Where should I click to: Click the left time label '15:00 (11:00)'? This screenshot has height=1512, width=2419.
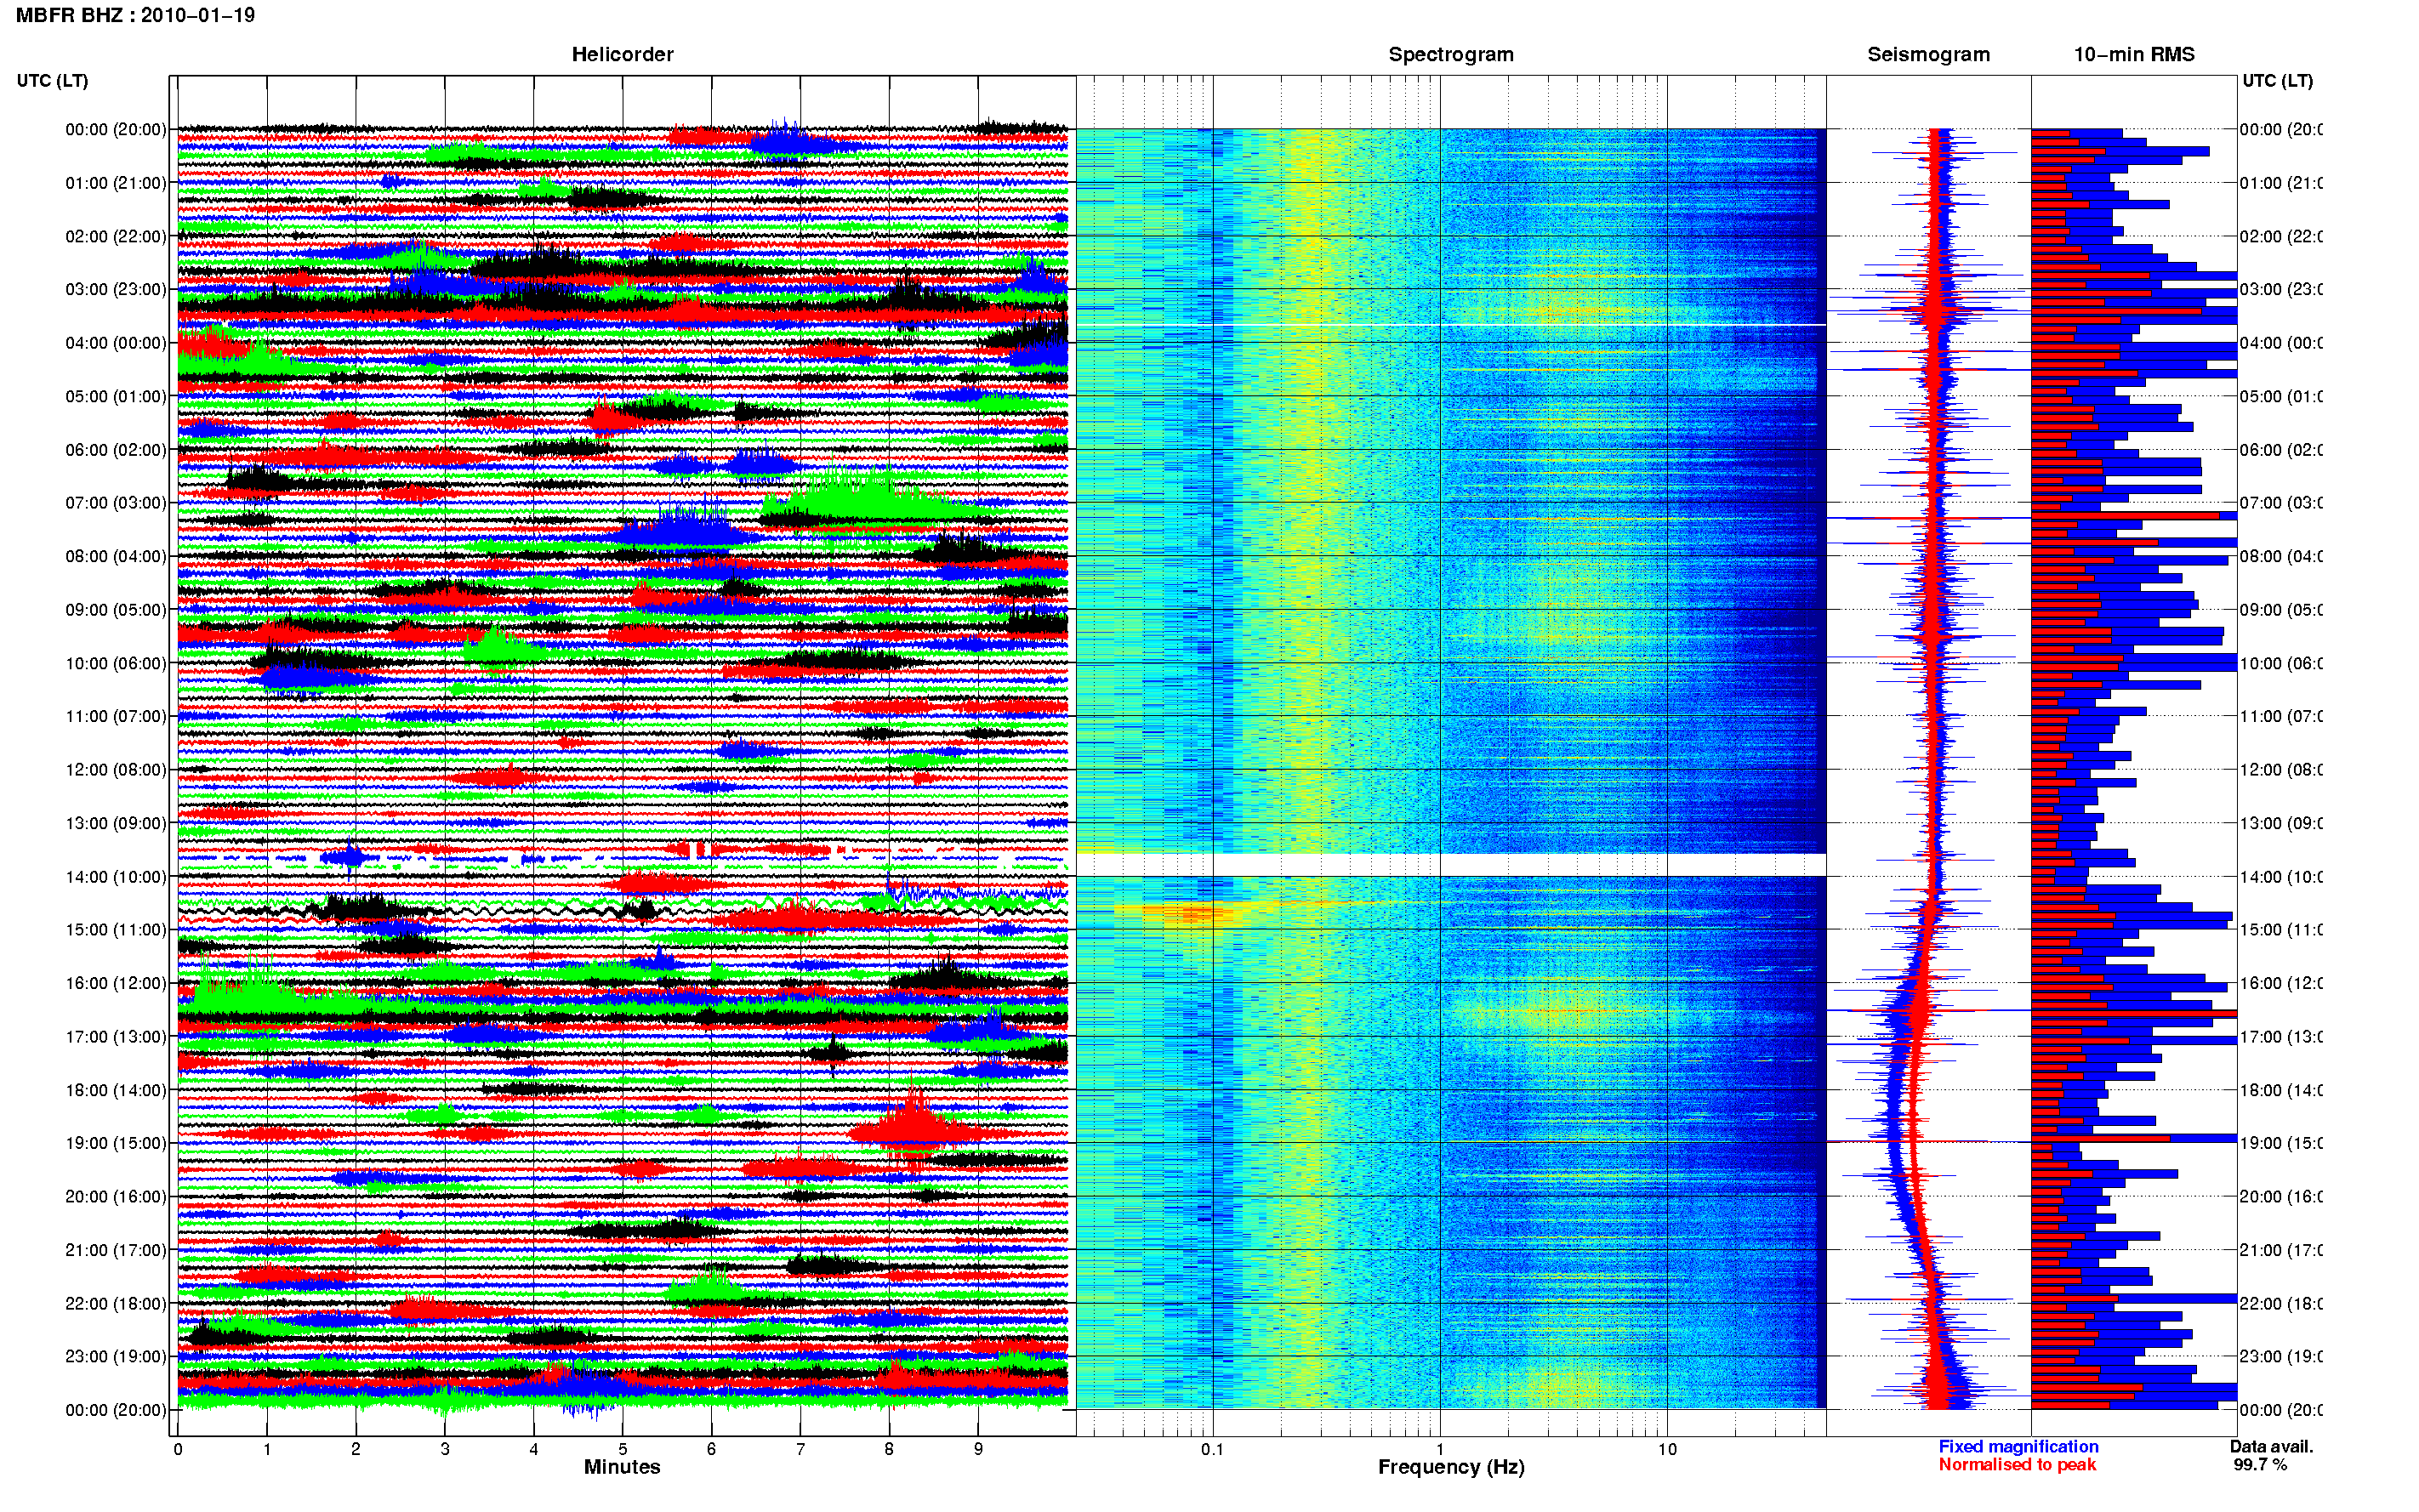pyautogui.click(x=116, y=930)
